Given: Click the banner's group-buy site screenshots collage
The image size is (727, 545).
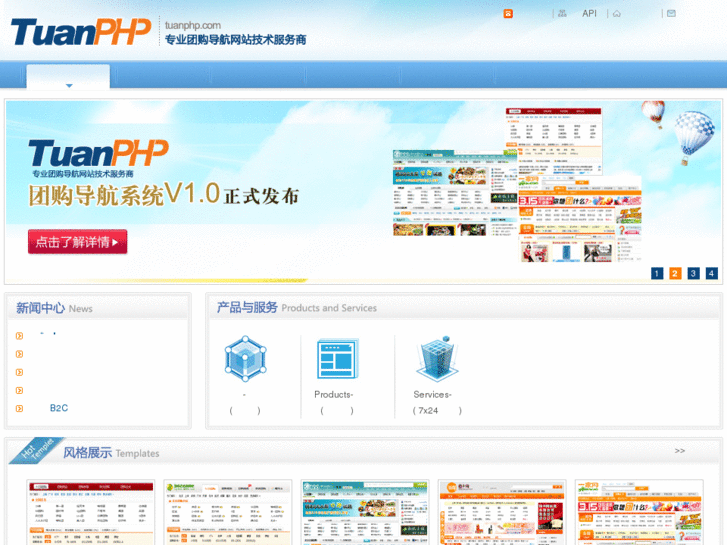Looking at the screenshot, I should click(x=517, y=186).
